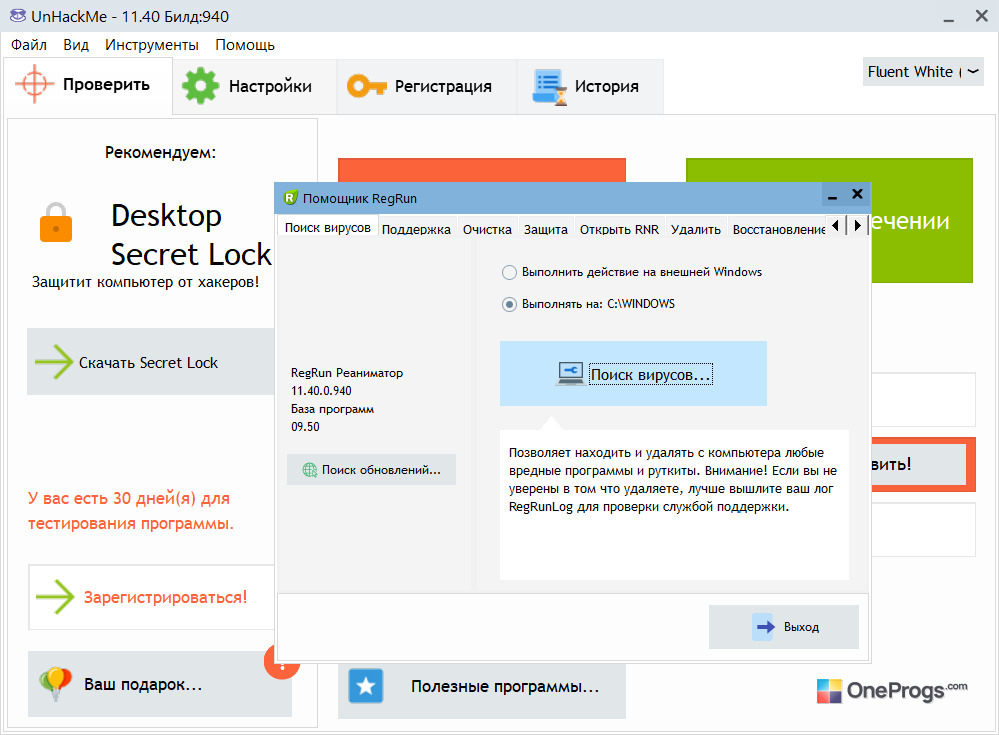Open Настройки via the green gear icon

pyautogui.click(x=200, y=85)
